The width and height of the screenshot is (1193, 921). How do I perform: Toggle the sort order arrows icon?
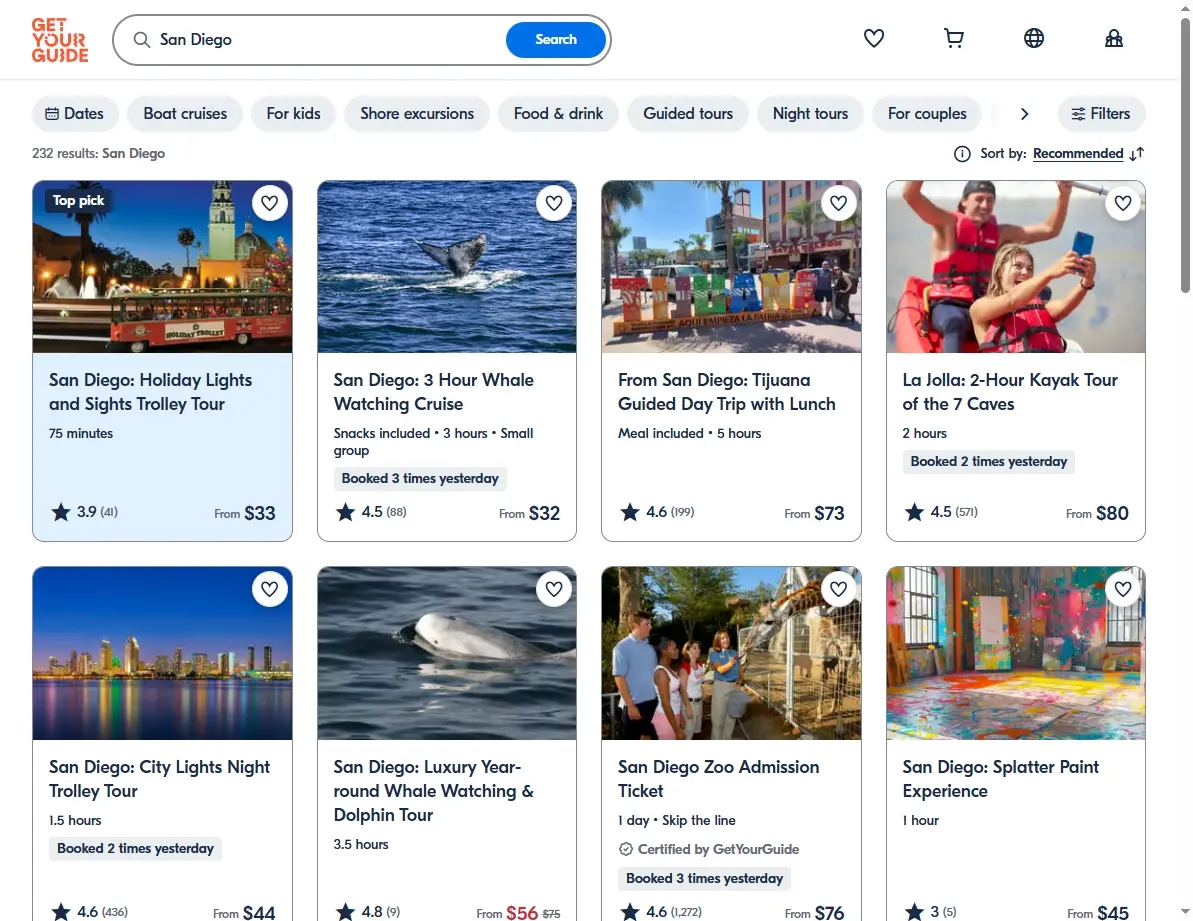coord(1137,154)
